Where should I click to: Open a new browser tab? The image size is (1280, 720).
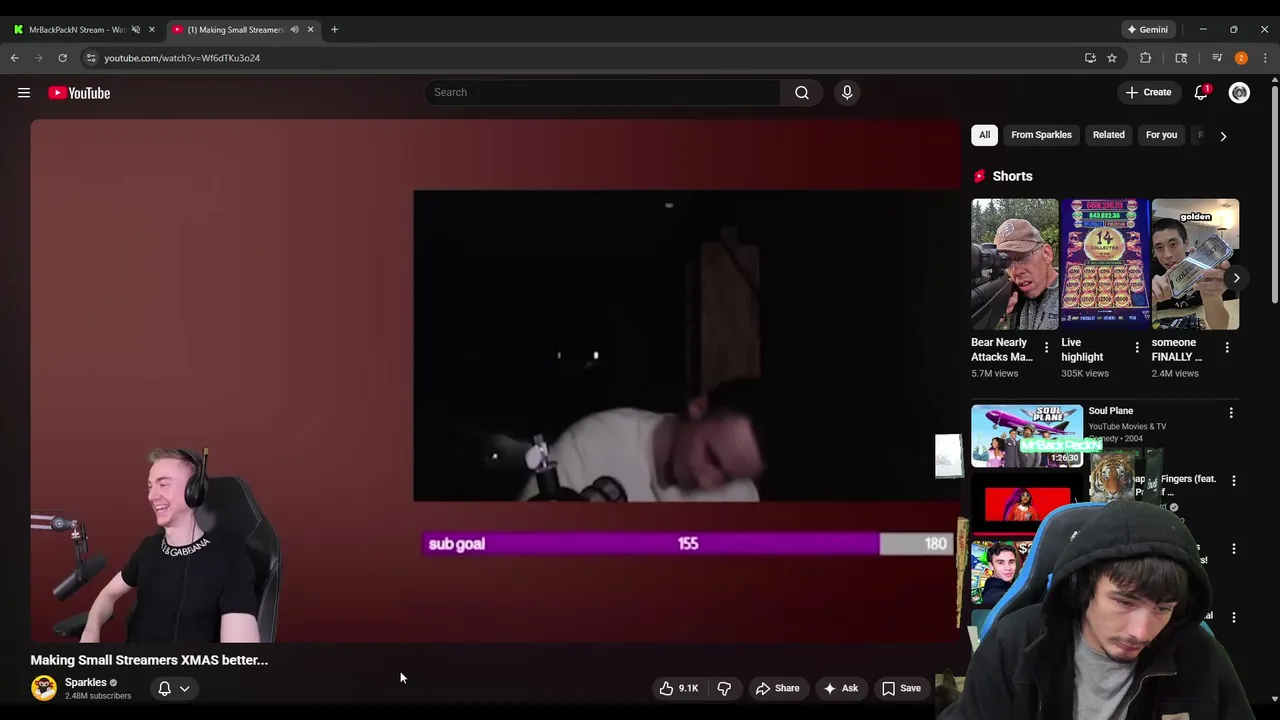(334, 29)
